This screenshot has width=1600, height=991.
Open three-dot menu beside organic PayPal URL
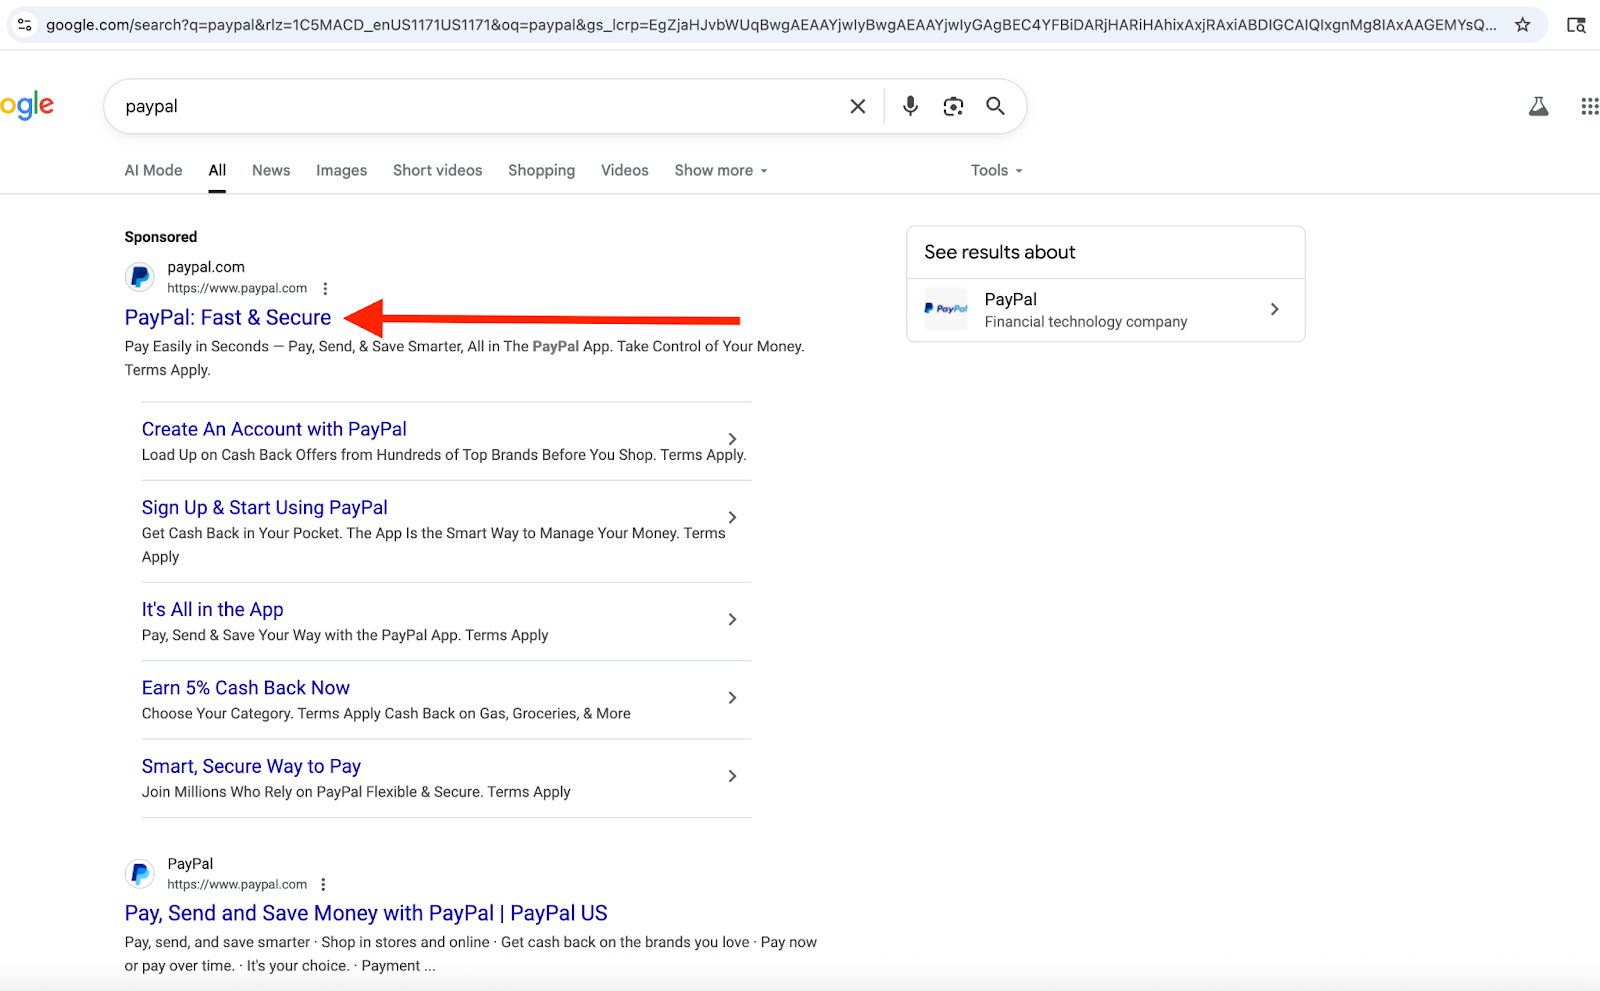pos(323,884)
